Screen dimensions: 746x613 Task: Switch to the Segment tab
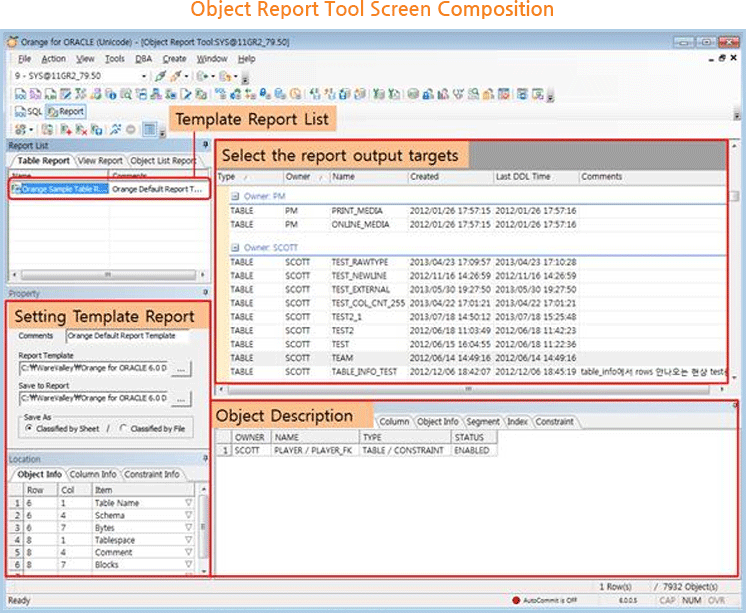tap(483, 422)
